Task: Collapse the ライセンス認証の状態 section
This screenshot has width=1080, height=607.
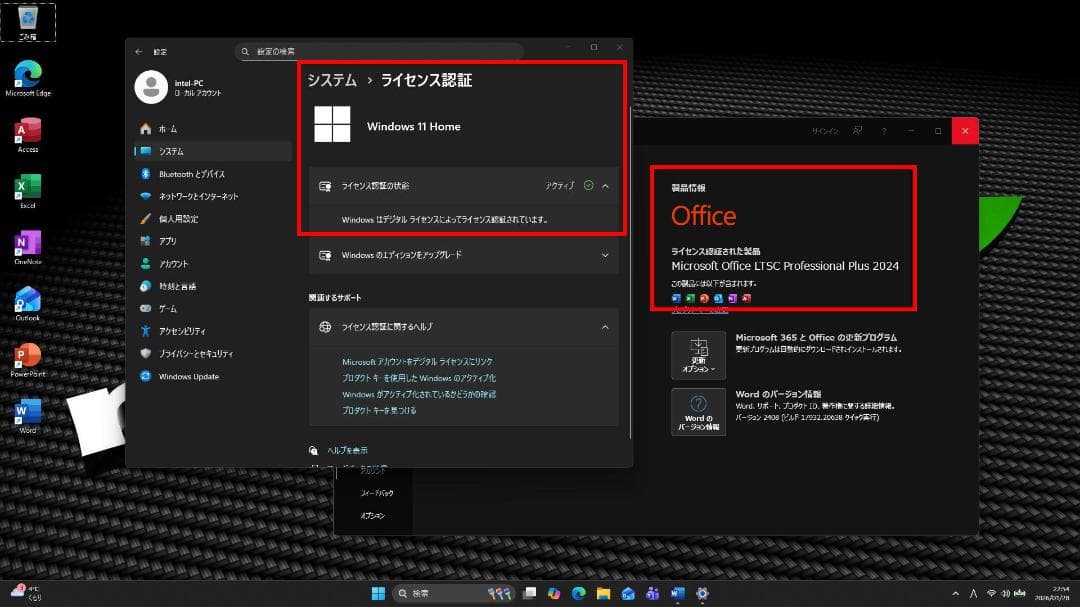Action: tap(604, 185)
